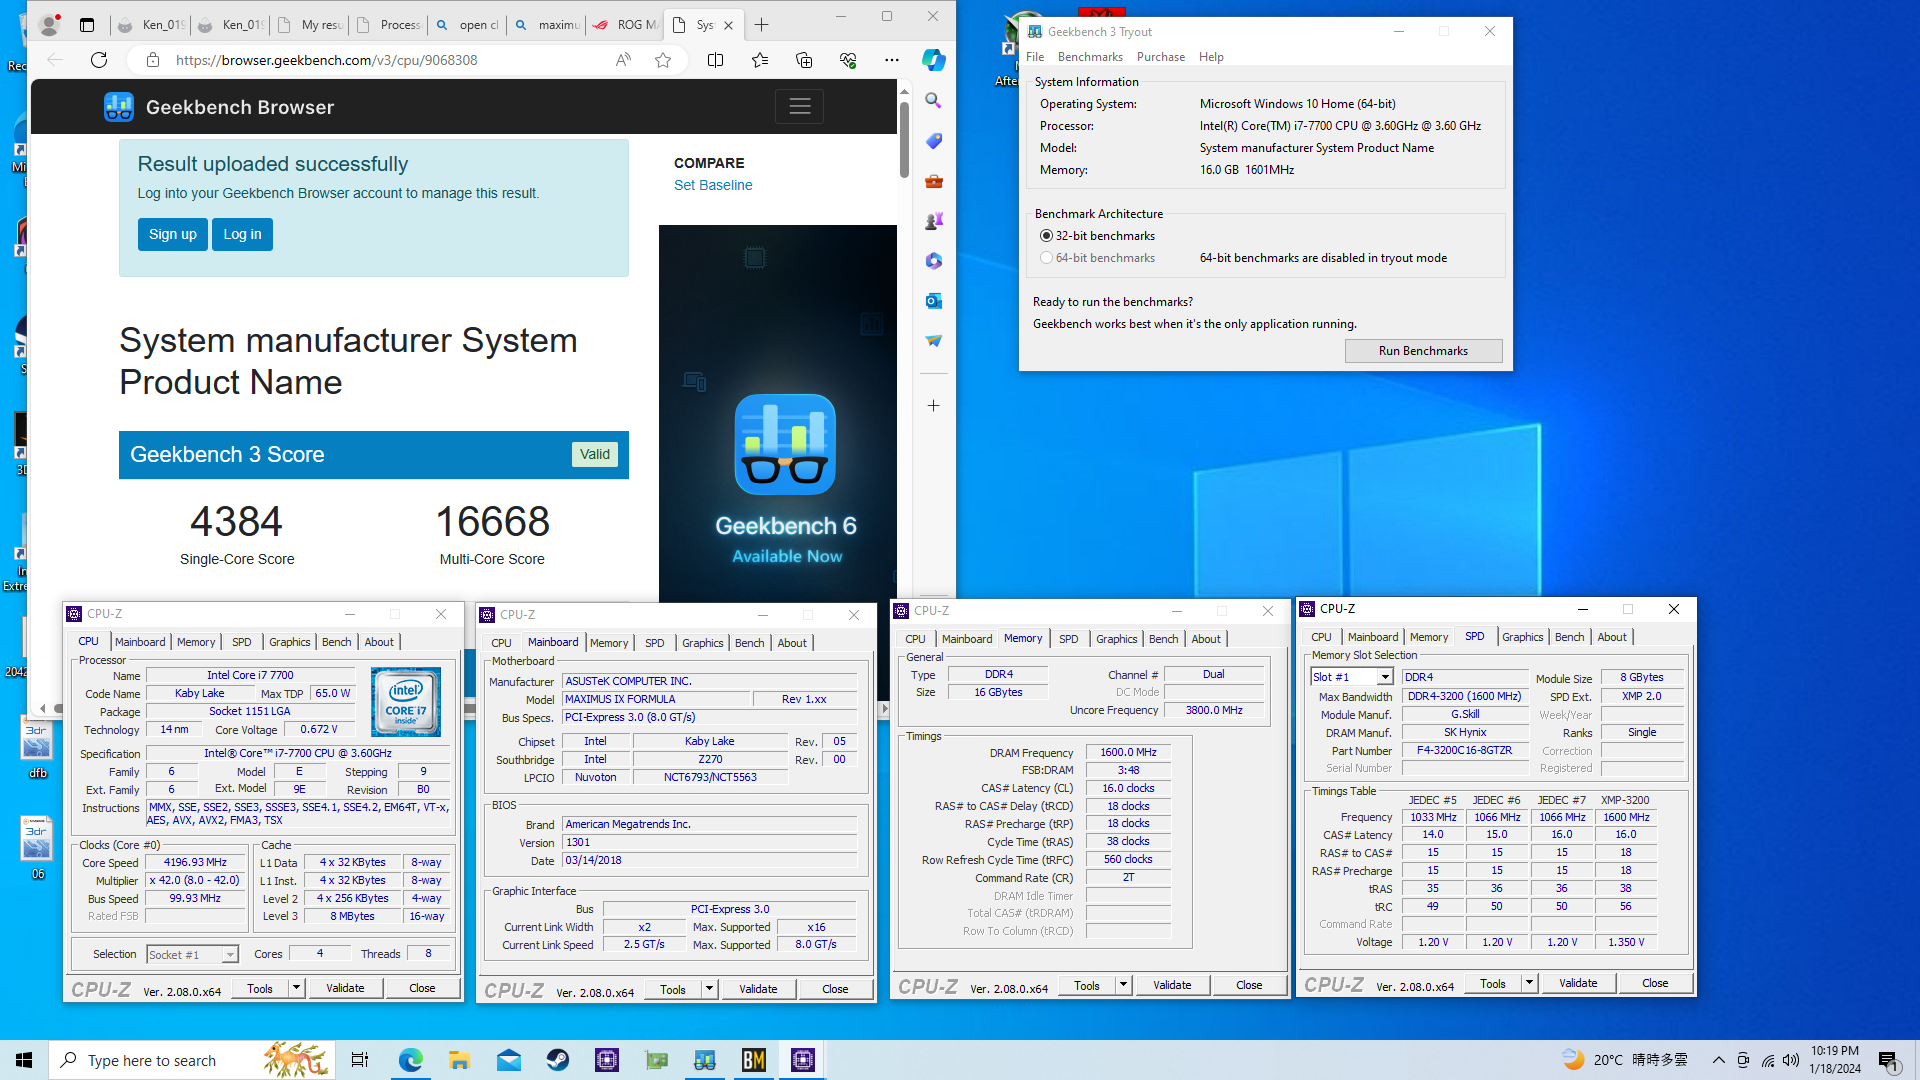This screenshot has width=1920, height=1080.
Task: Open the File menu in Geekbench 3
Action: 1035,57
